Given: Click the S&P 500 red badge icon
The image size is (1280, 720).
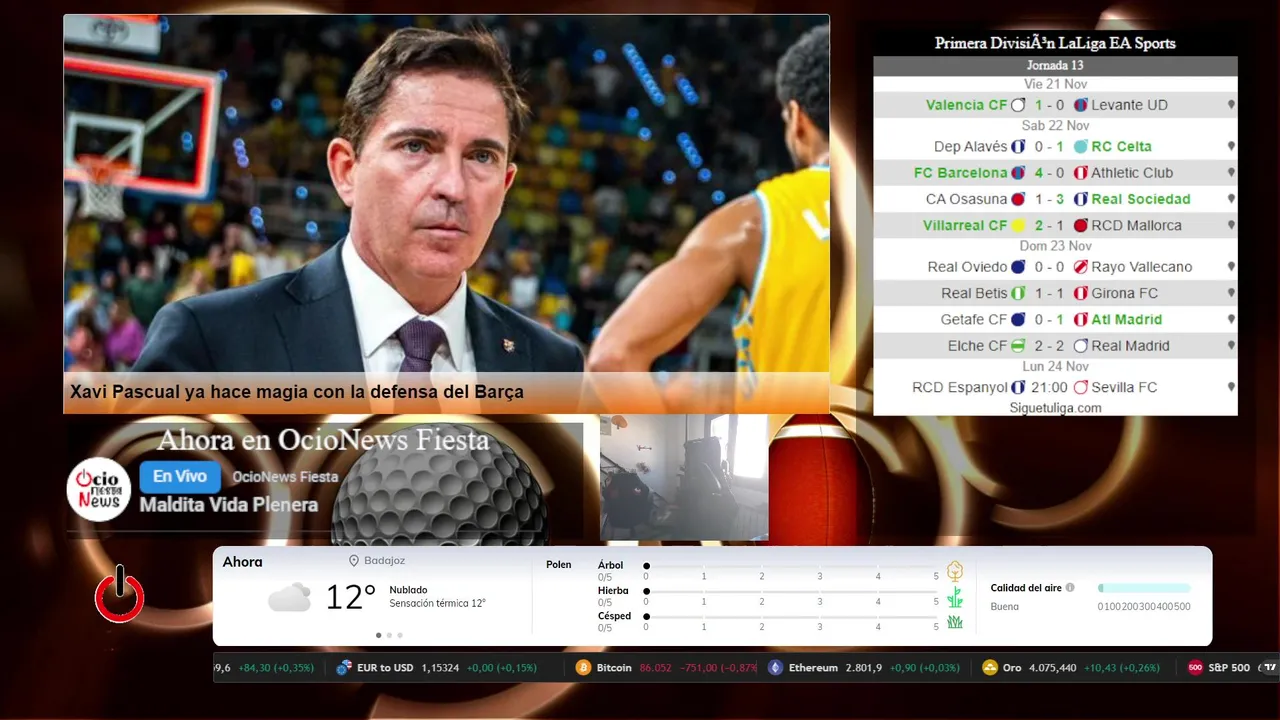Looking at the screenshot, I should coord(1195,668).
